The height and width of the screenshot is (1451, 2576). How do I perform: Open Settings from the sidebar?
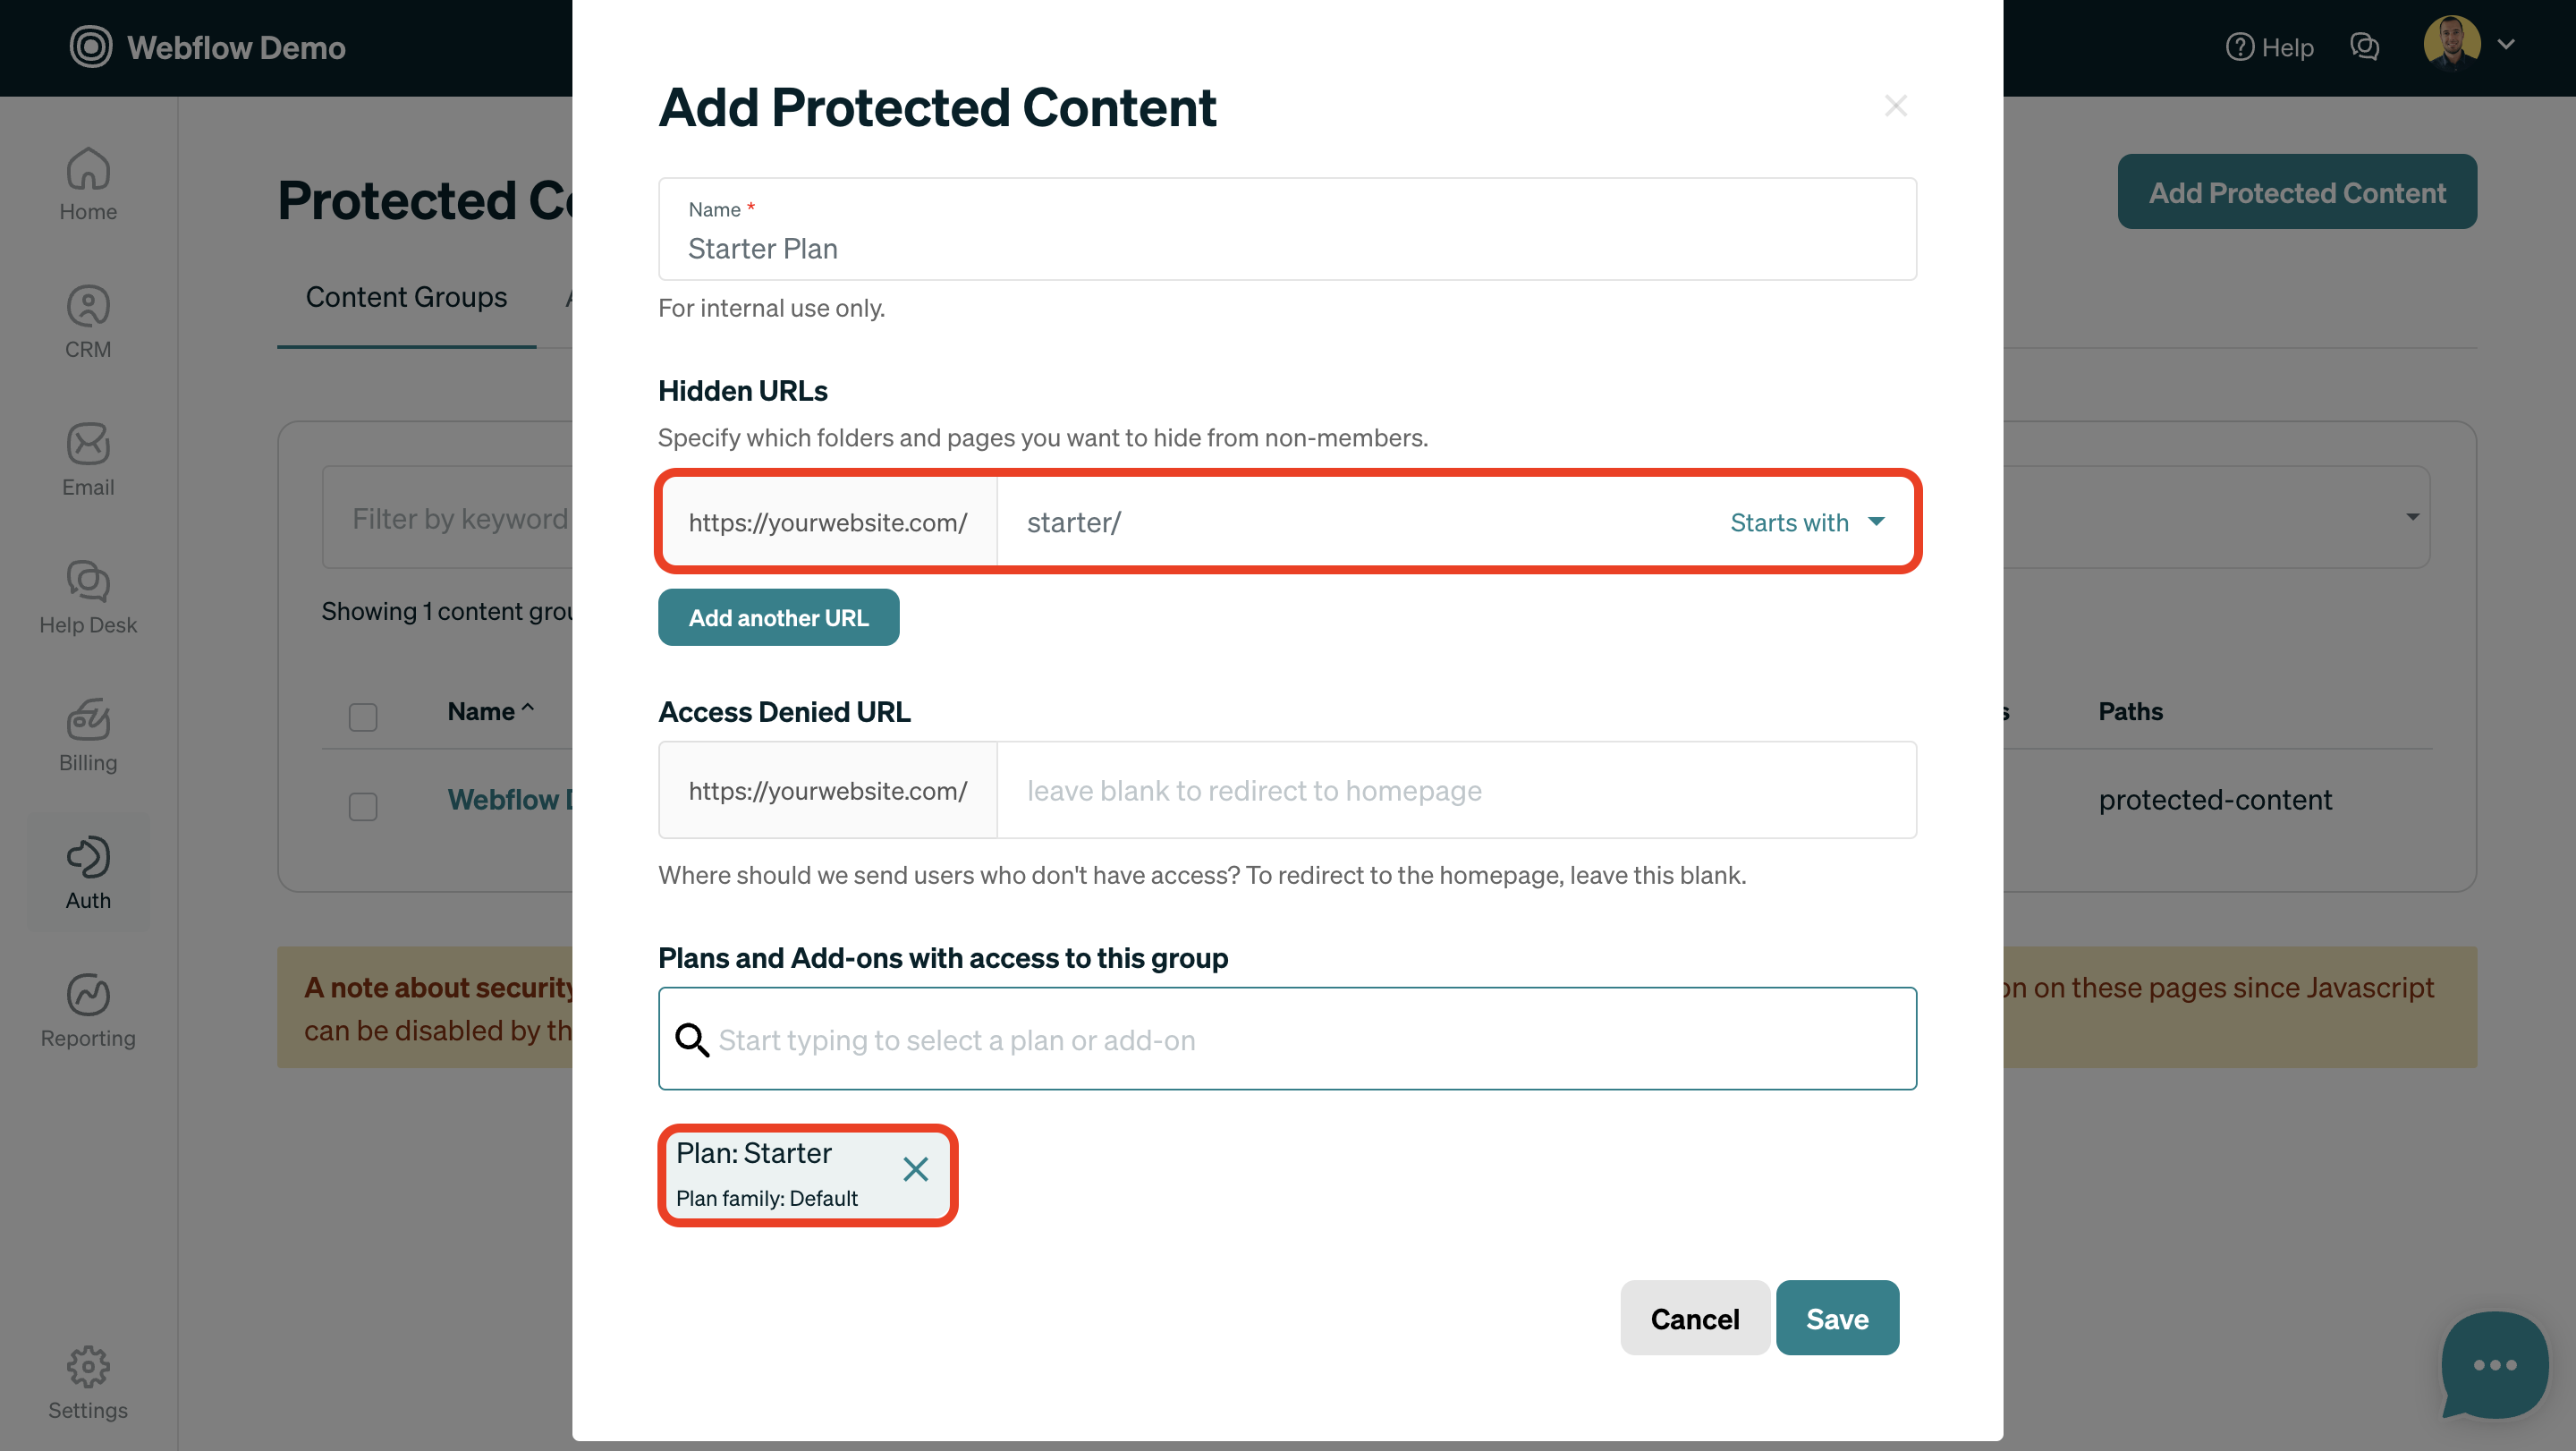[88, 1383]
